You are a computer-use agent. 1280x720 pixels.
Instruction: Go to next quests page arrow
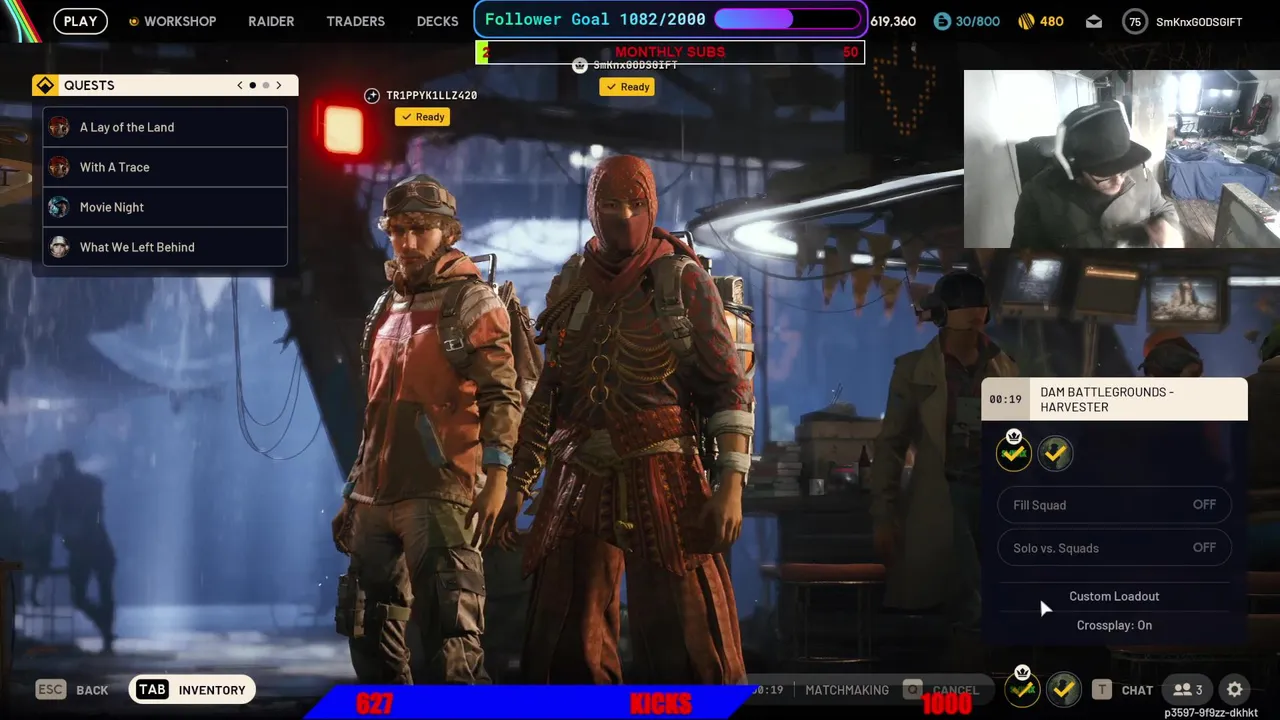[x=279, y=85]
